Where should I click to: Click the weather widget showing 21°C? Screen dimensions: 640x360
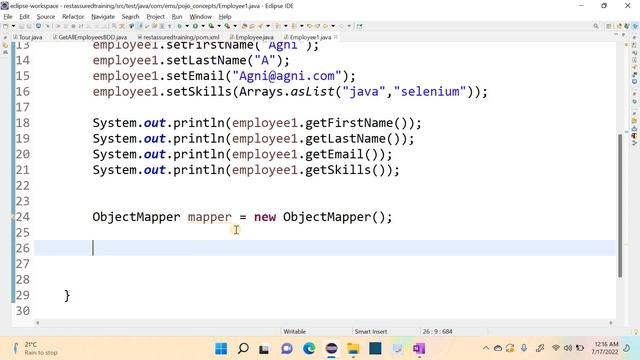click(35, 348)
